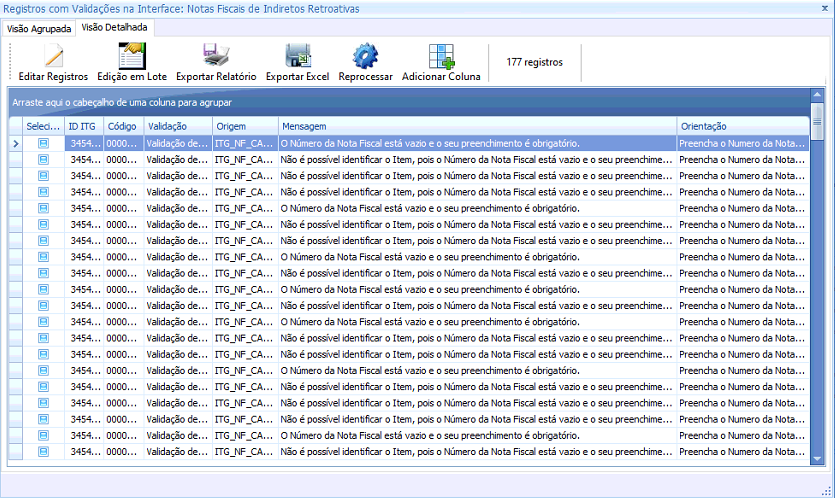835x498 pixels.
Task: Click the Exportar Relatório printer icon
Action: [216, 58]
